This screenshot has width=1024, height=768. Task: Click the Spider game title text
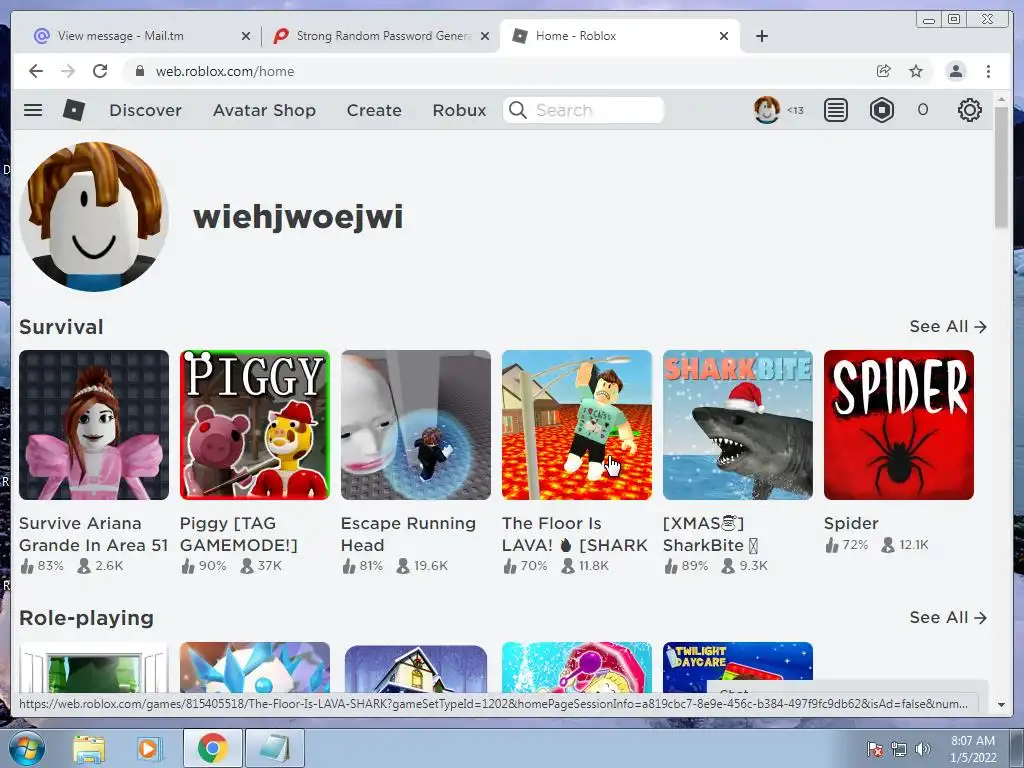pos(851,523)
